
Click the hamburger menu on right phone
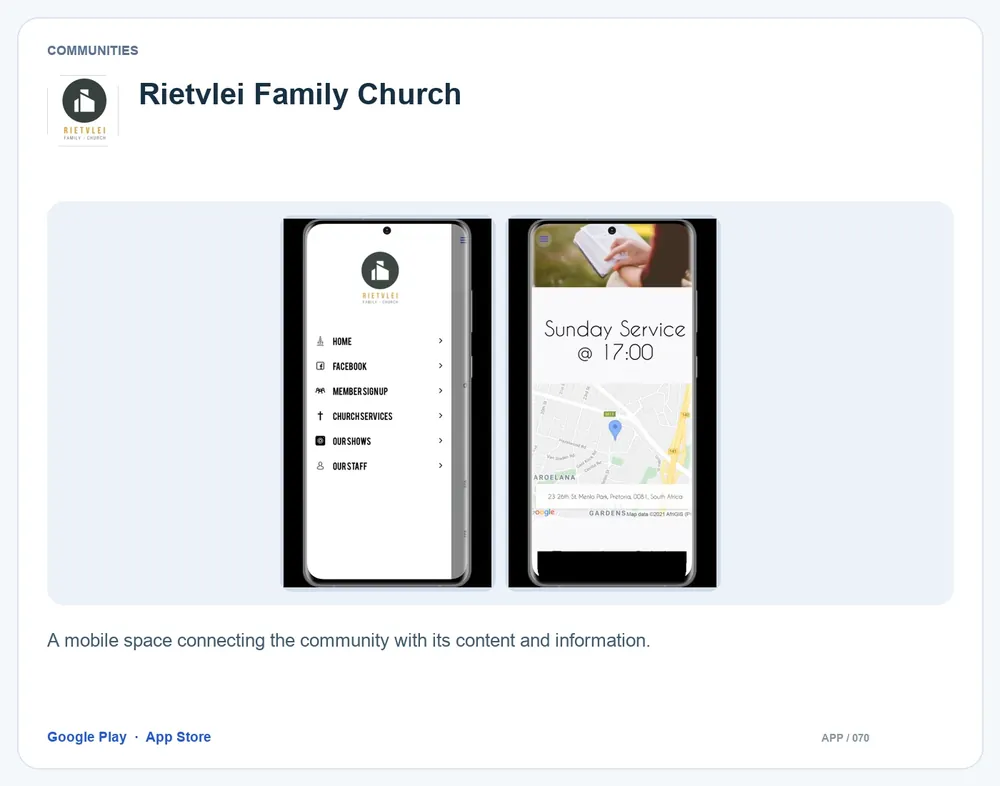pos(544,239)
